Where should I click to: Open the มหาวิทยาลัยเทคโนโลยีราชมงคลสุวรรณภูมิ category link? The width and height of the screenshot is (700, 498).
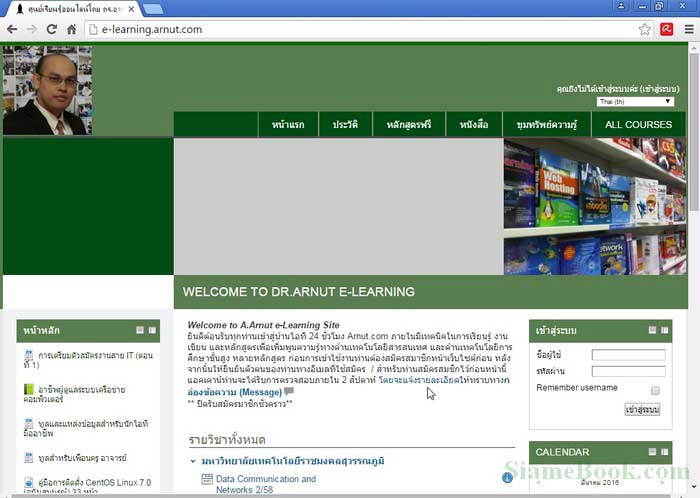pos(293,461)
